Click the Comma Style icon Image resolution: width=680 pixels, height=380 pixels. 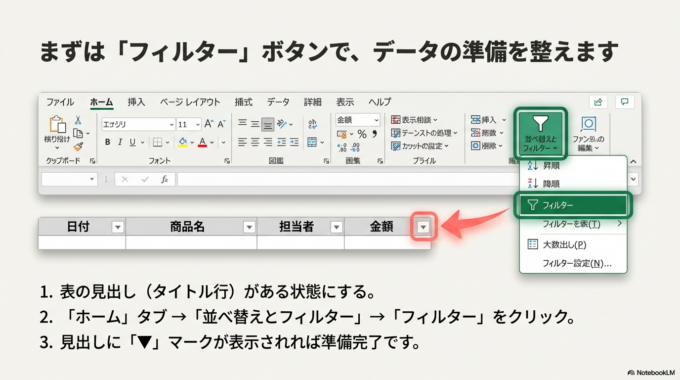375,134
